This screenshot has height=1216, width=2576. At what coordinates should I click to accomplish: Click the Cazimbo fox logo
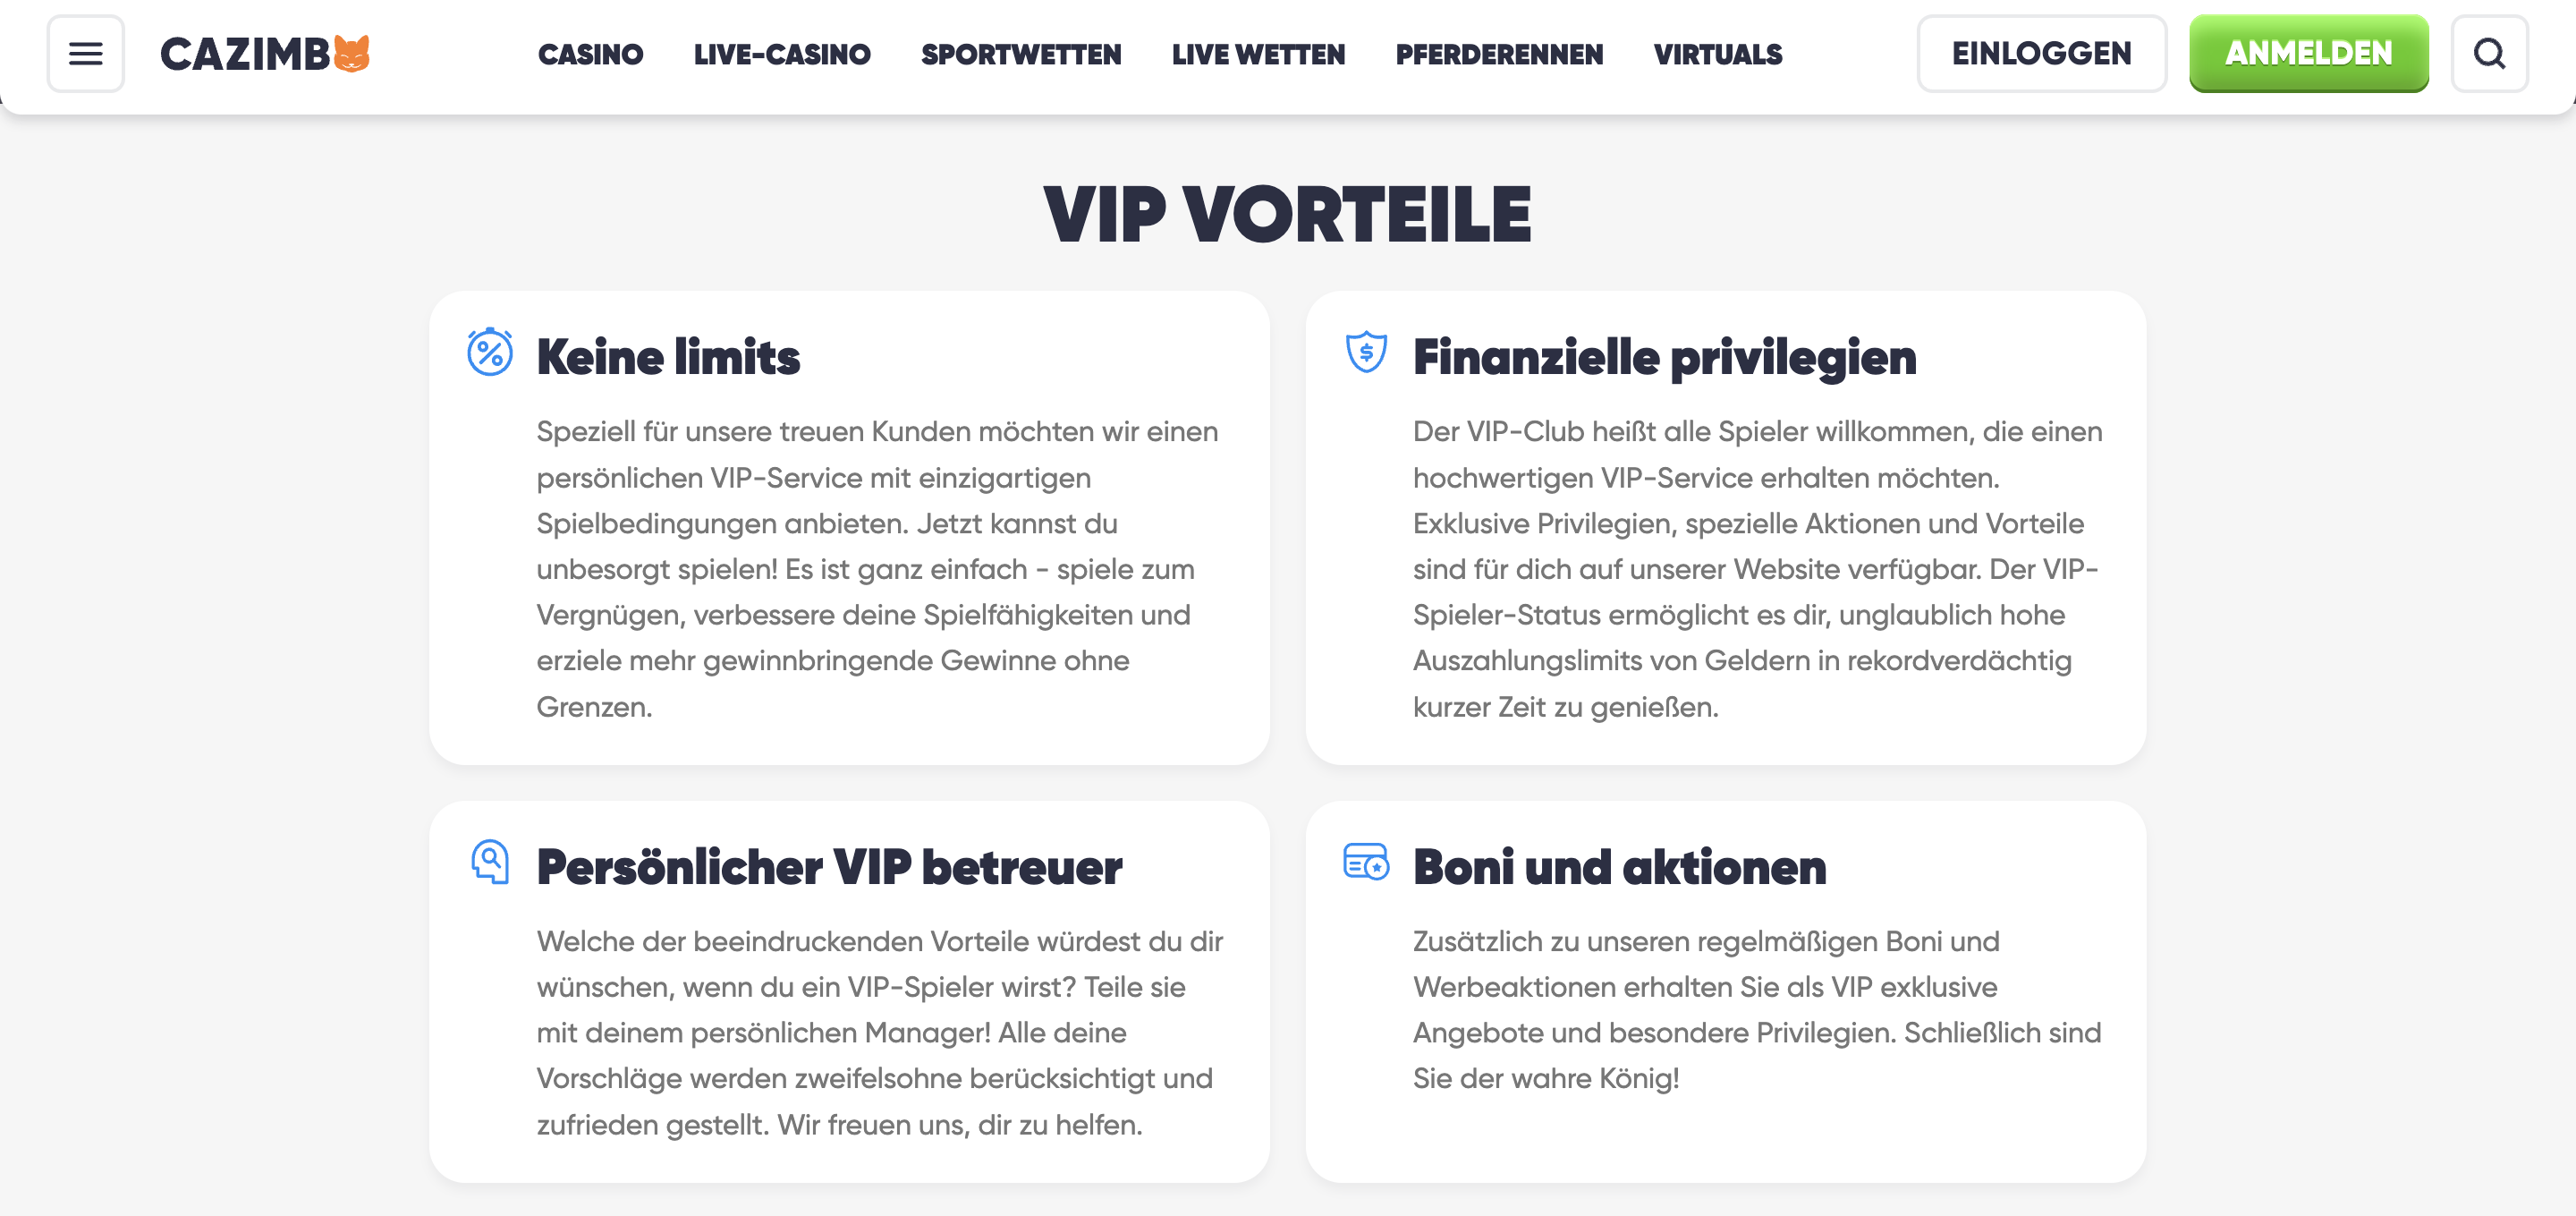pos(265,54)
